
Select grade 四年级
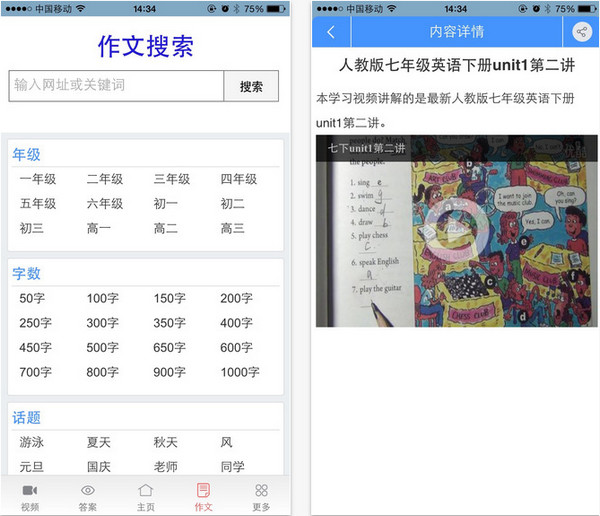(239, 179)
